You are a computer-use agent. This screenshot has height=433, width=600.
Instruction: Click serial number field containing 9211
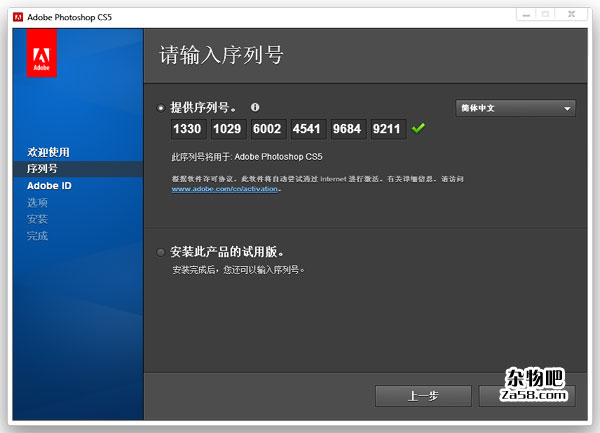pyautogui.click(x=388, y=129)
